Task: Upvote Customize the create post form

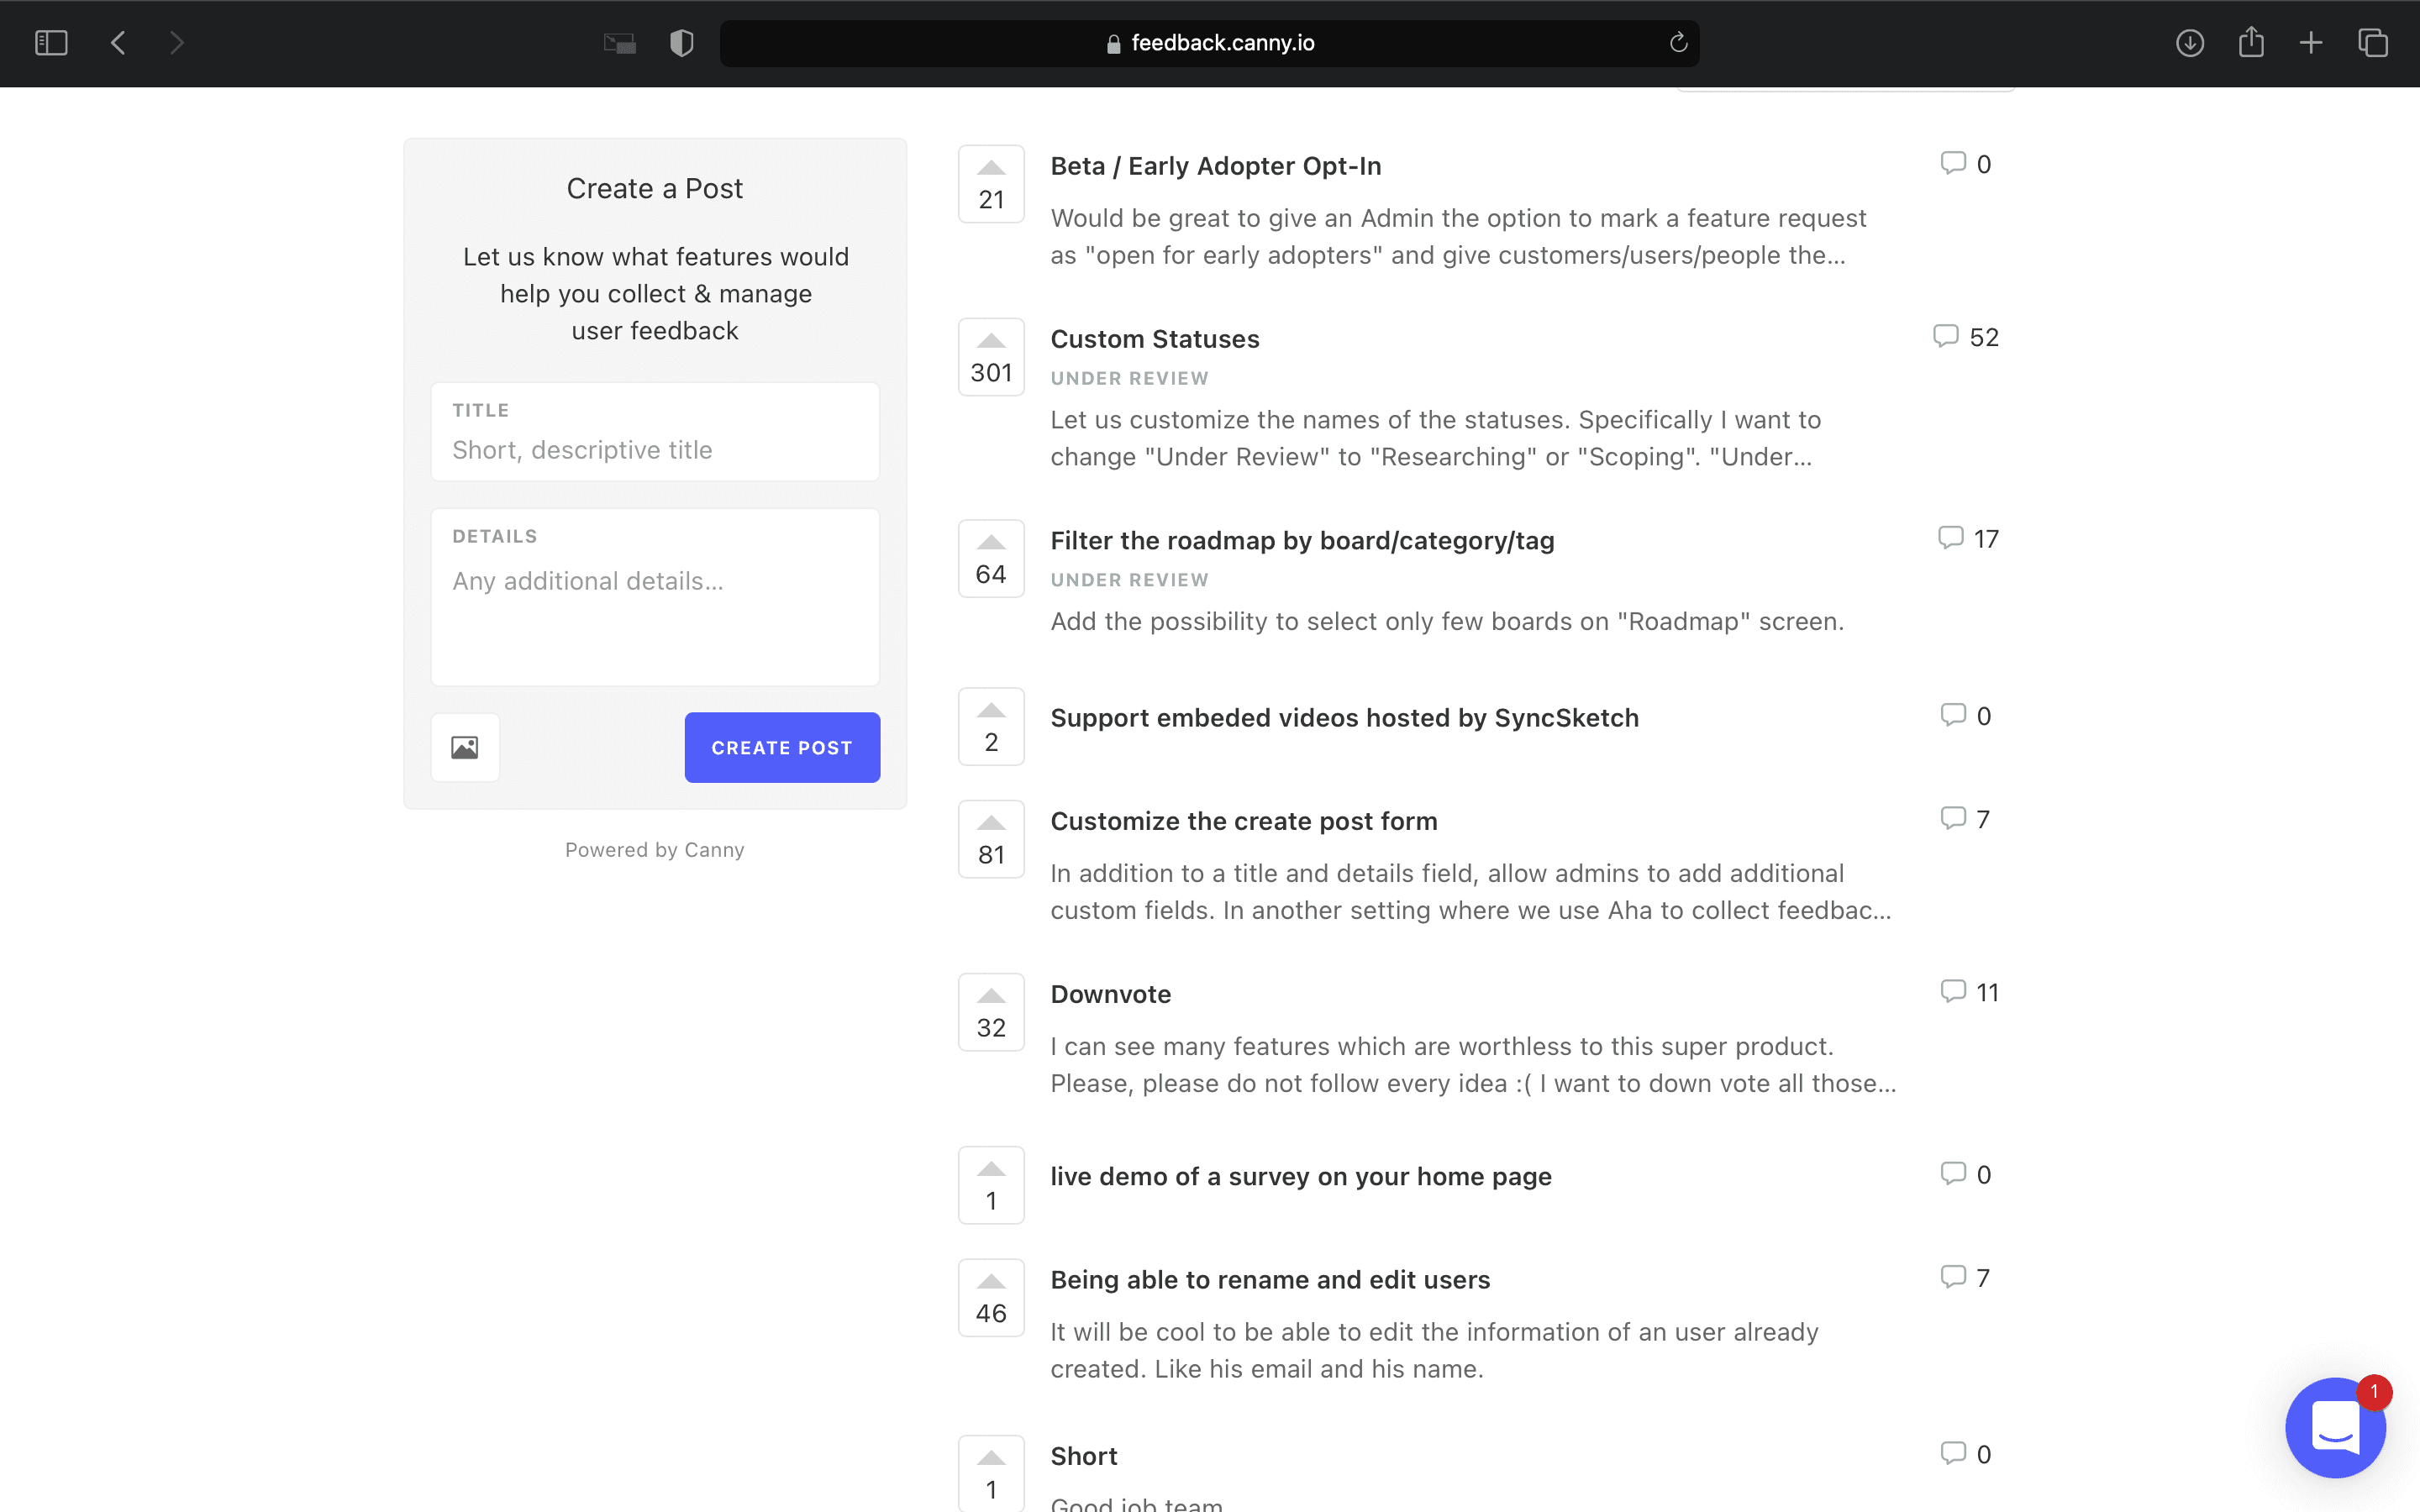Action: coord(991,839)
